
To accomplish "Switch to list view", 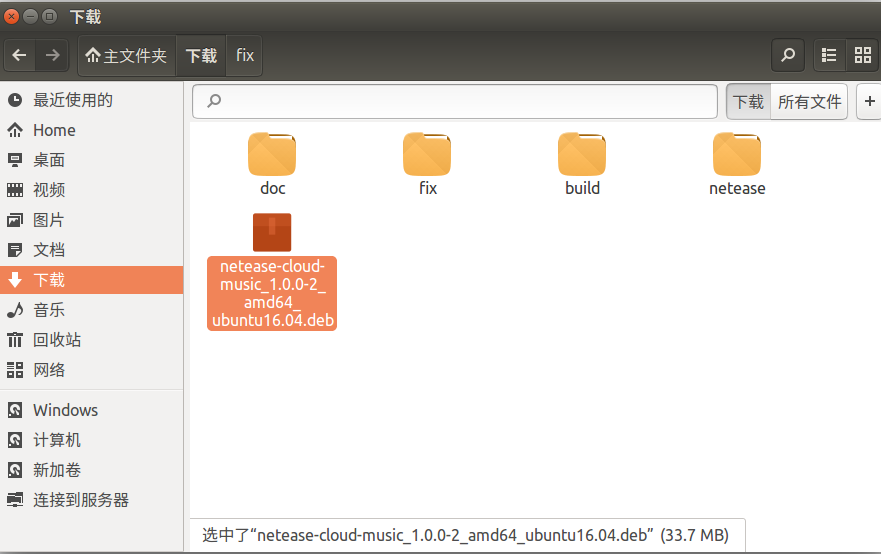I will pyautogui.click(x=829, y=55).
